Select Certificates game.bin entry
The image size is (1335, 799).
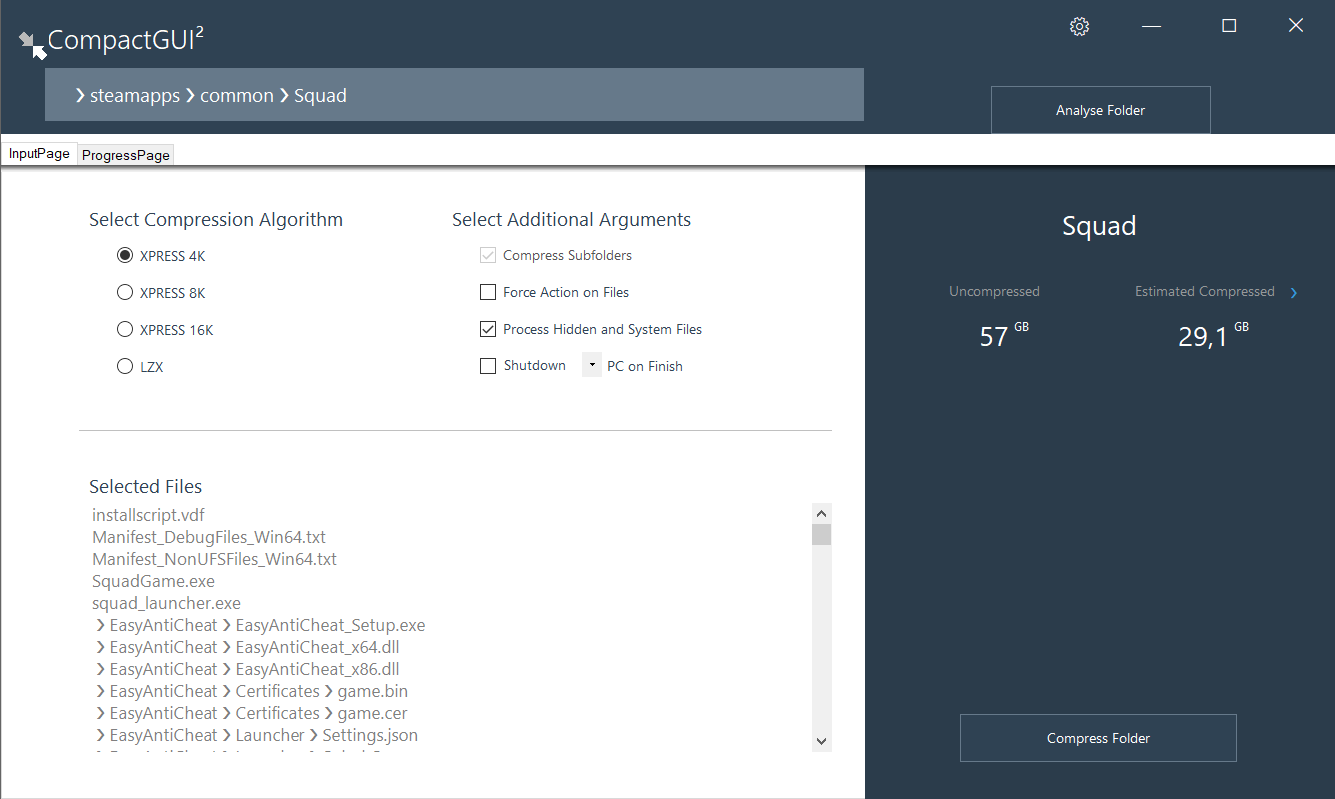[251, 691]
